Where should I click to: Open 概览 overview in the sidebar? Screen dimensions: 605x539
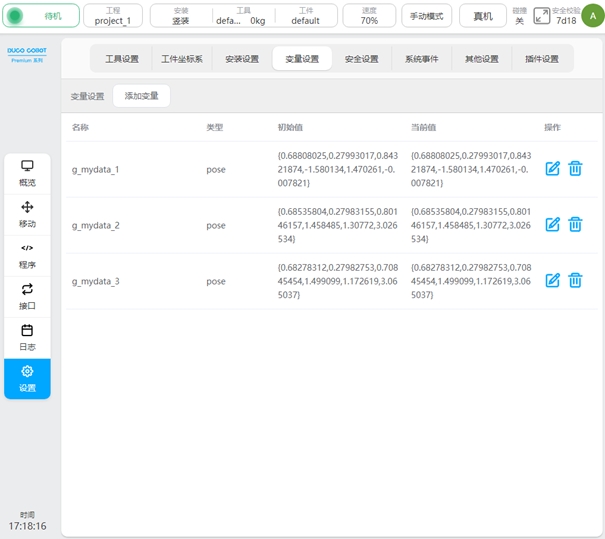(27, 173)
